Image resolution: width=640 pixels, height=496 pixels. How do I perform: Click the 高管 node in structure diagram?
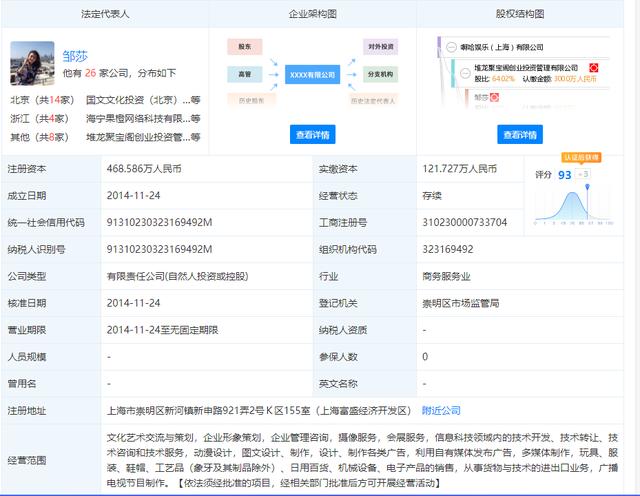245,74
